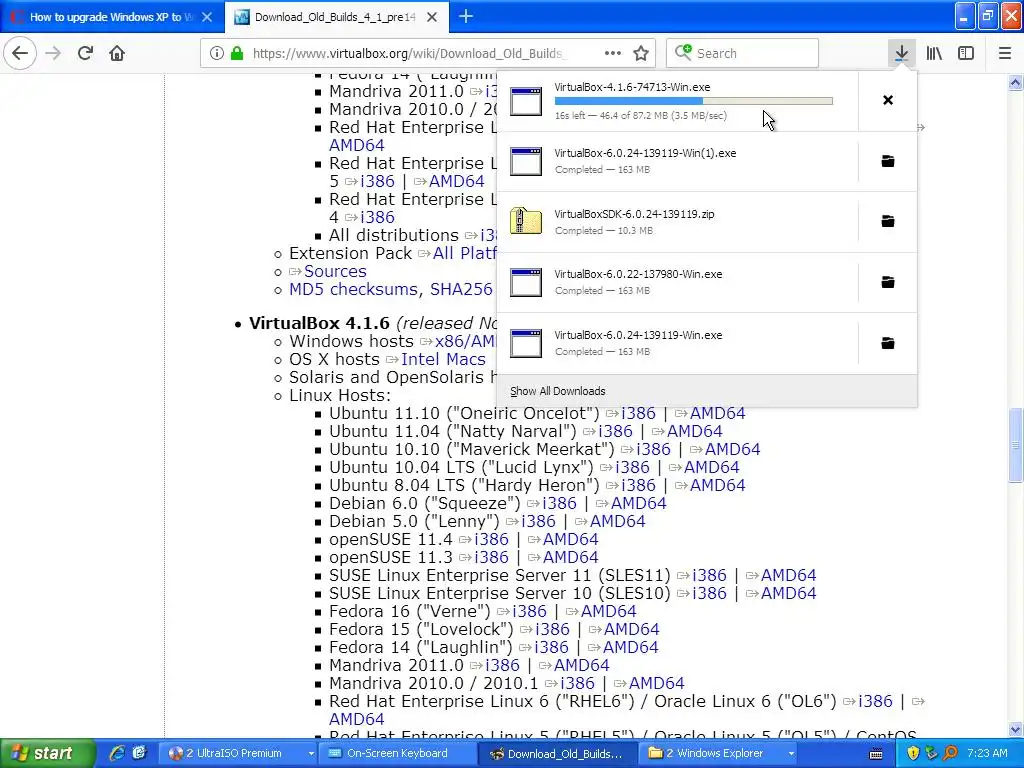The width and height of the screenshot is (1024, 768).
Task: Click the Show All Downloads entry
Action: pos(558,391)
